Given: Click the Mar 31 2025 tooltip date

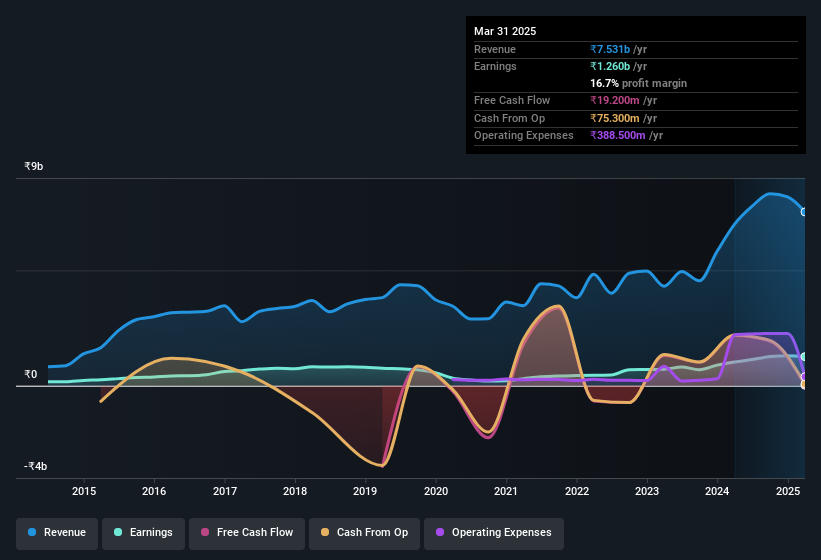Looking at the screenshot, I should [505, 31].
